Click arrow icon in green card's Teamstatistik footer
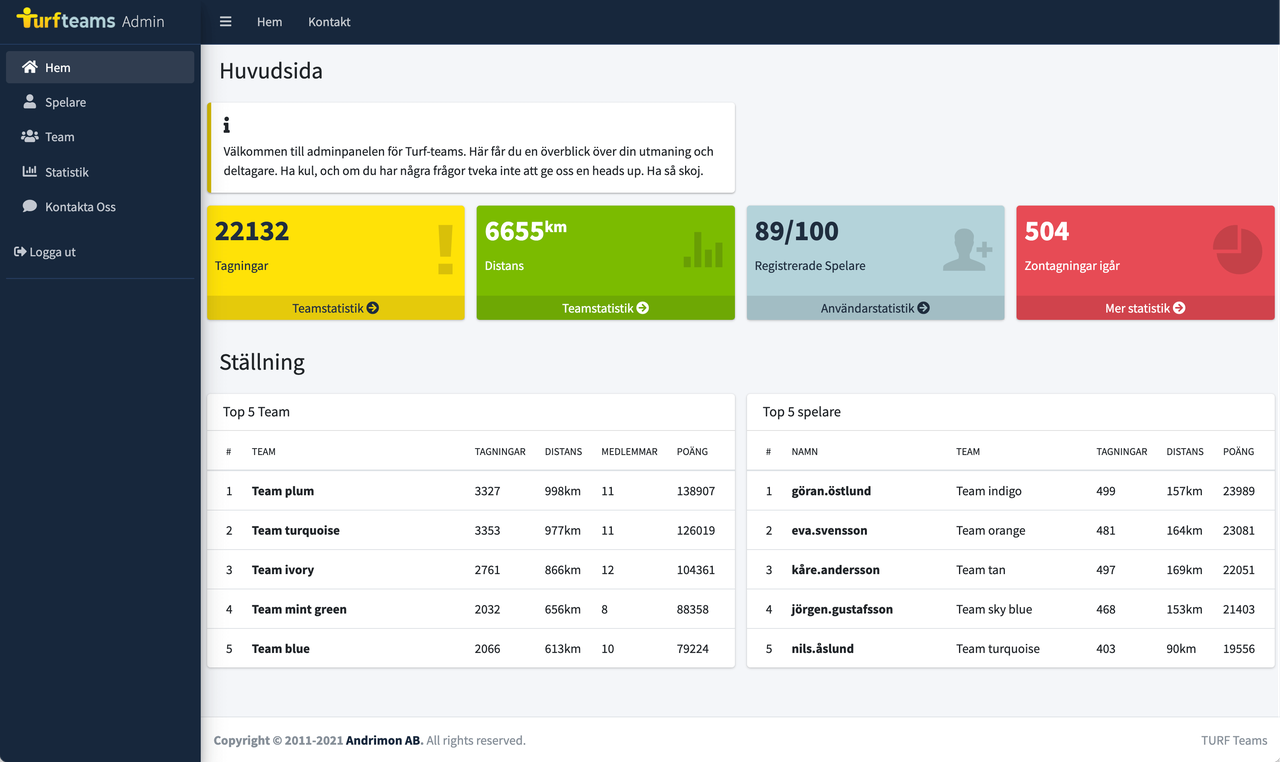 tap(643, 308)
